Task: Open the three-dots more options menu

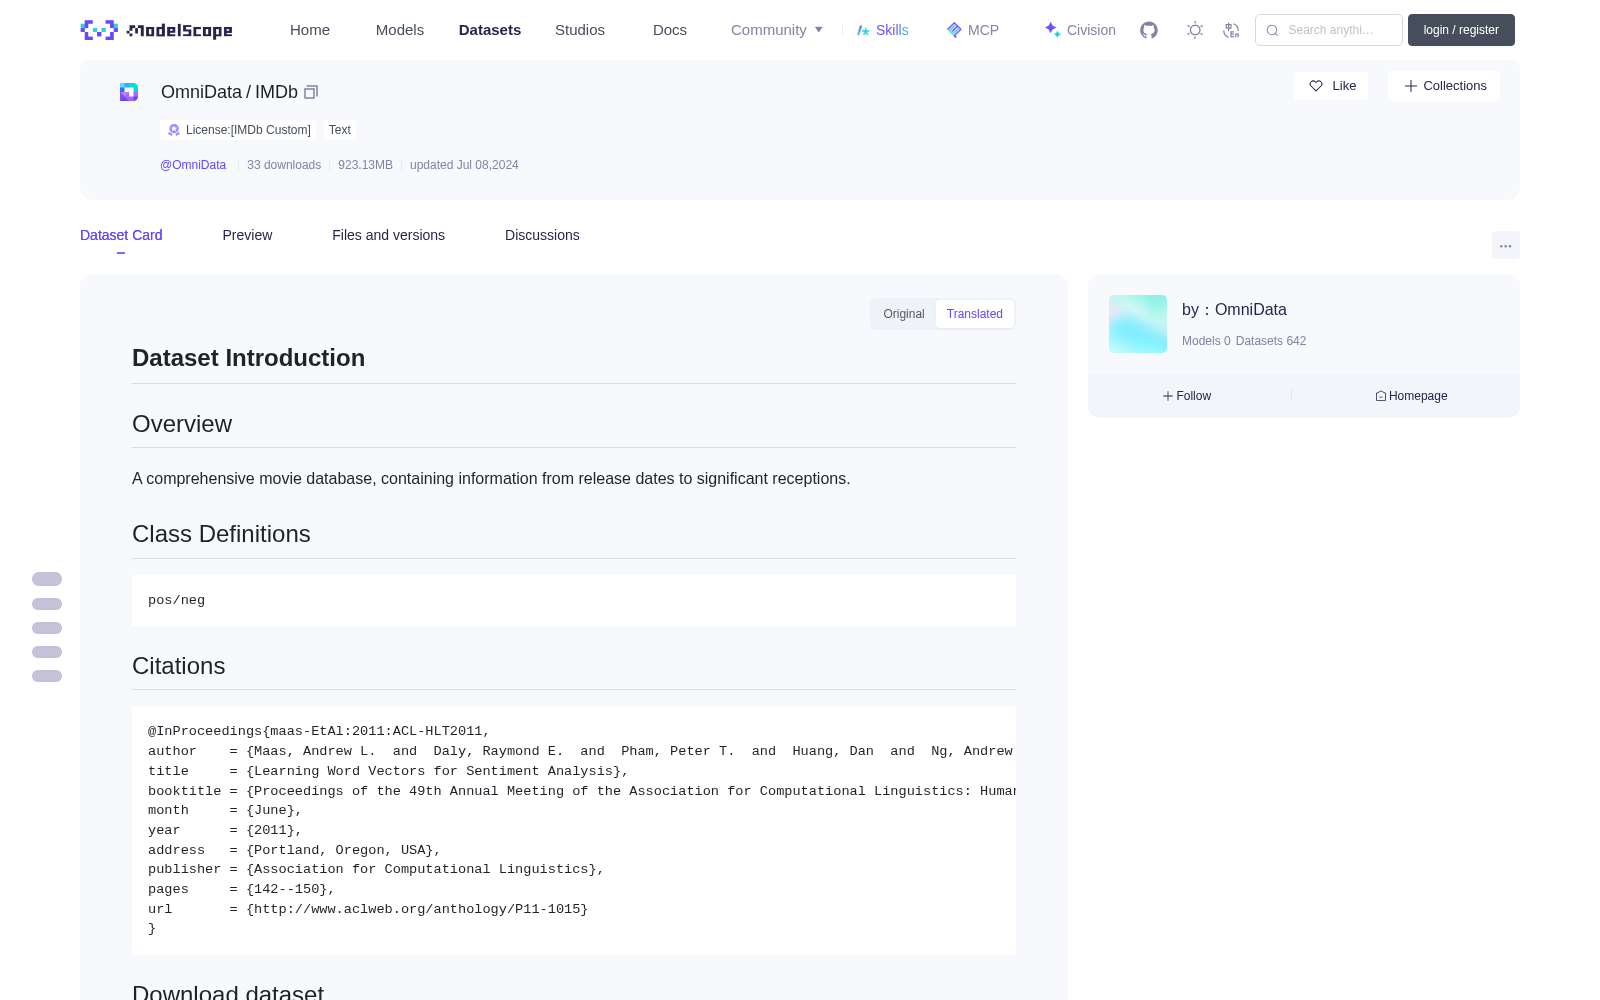Action: tap(1505, 245)
